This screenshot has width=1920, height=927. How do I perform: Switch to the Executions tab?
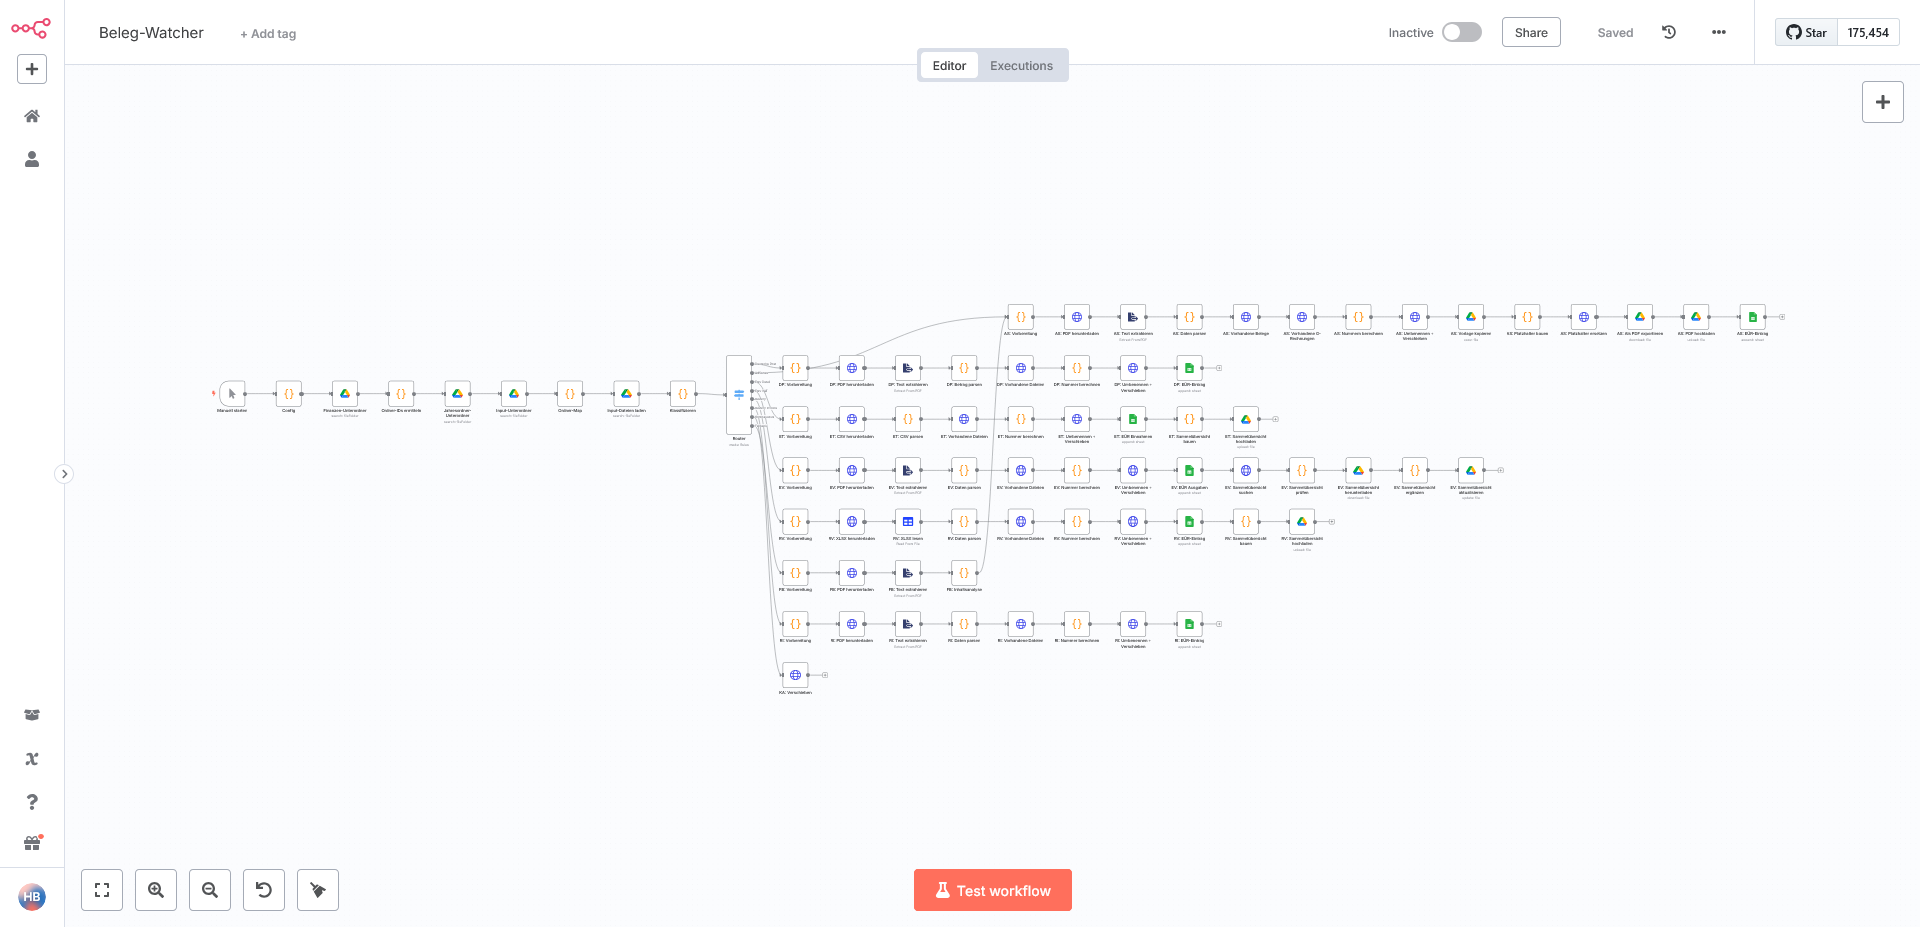coord(1021,66)
